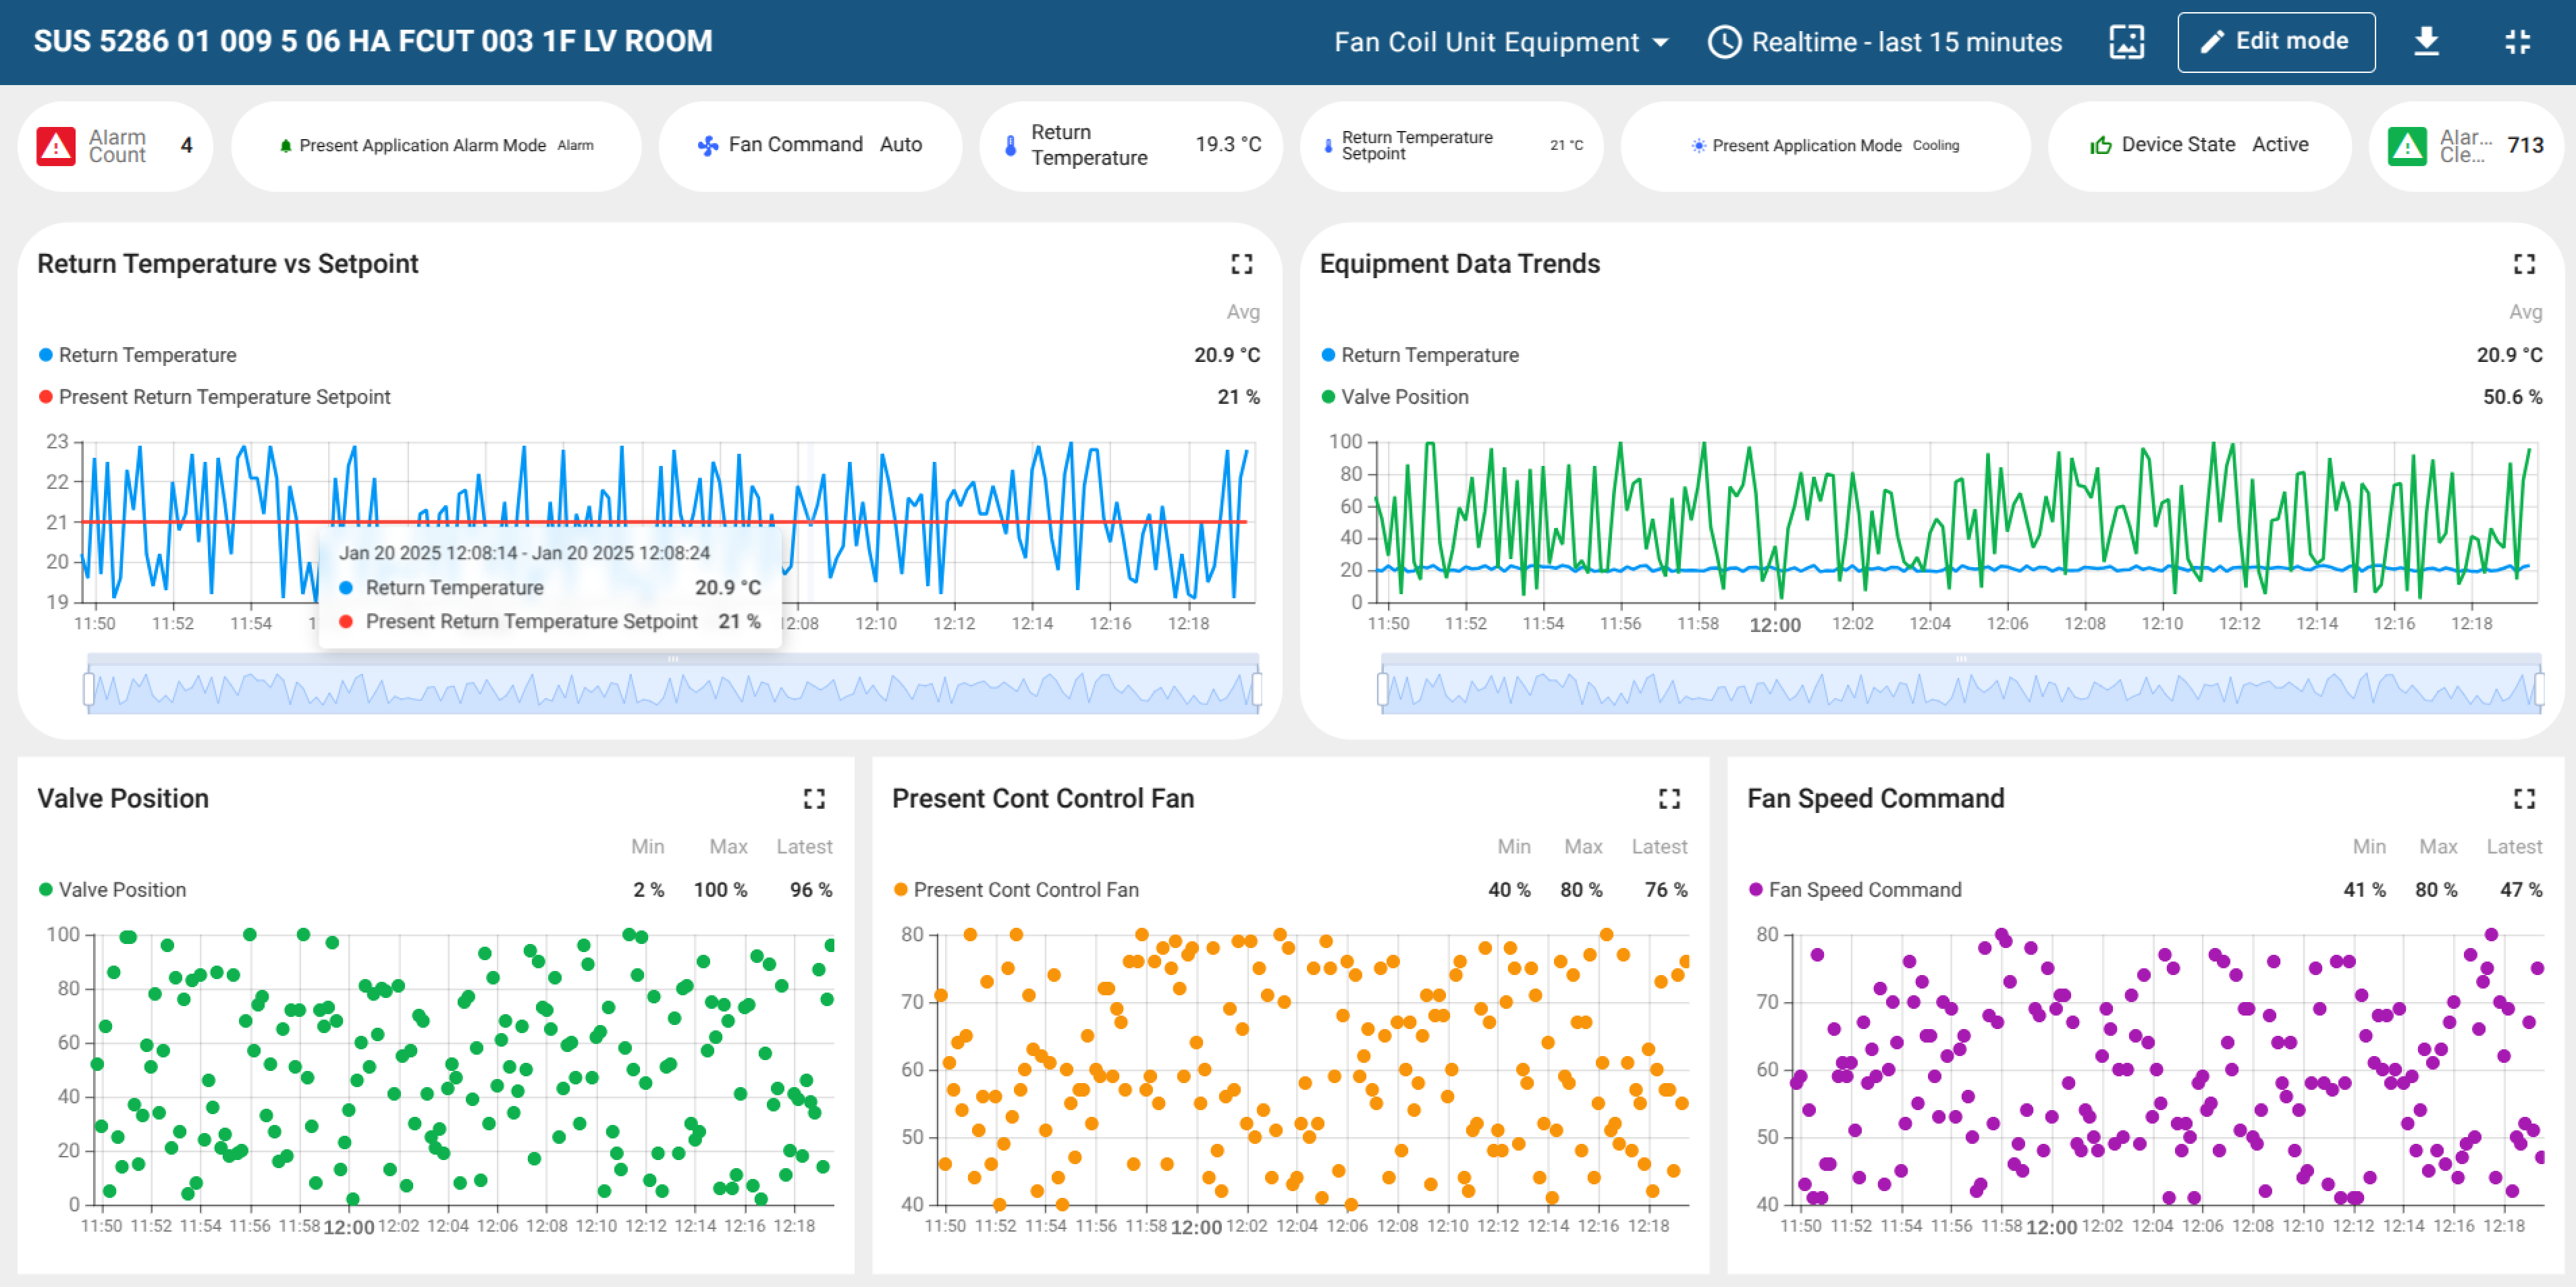Expand the Valve Position chart fullscreen
2576x1287 pixels.
814,798
